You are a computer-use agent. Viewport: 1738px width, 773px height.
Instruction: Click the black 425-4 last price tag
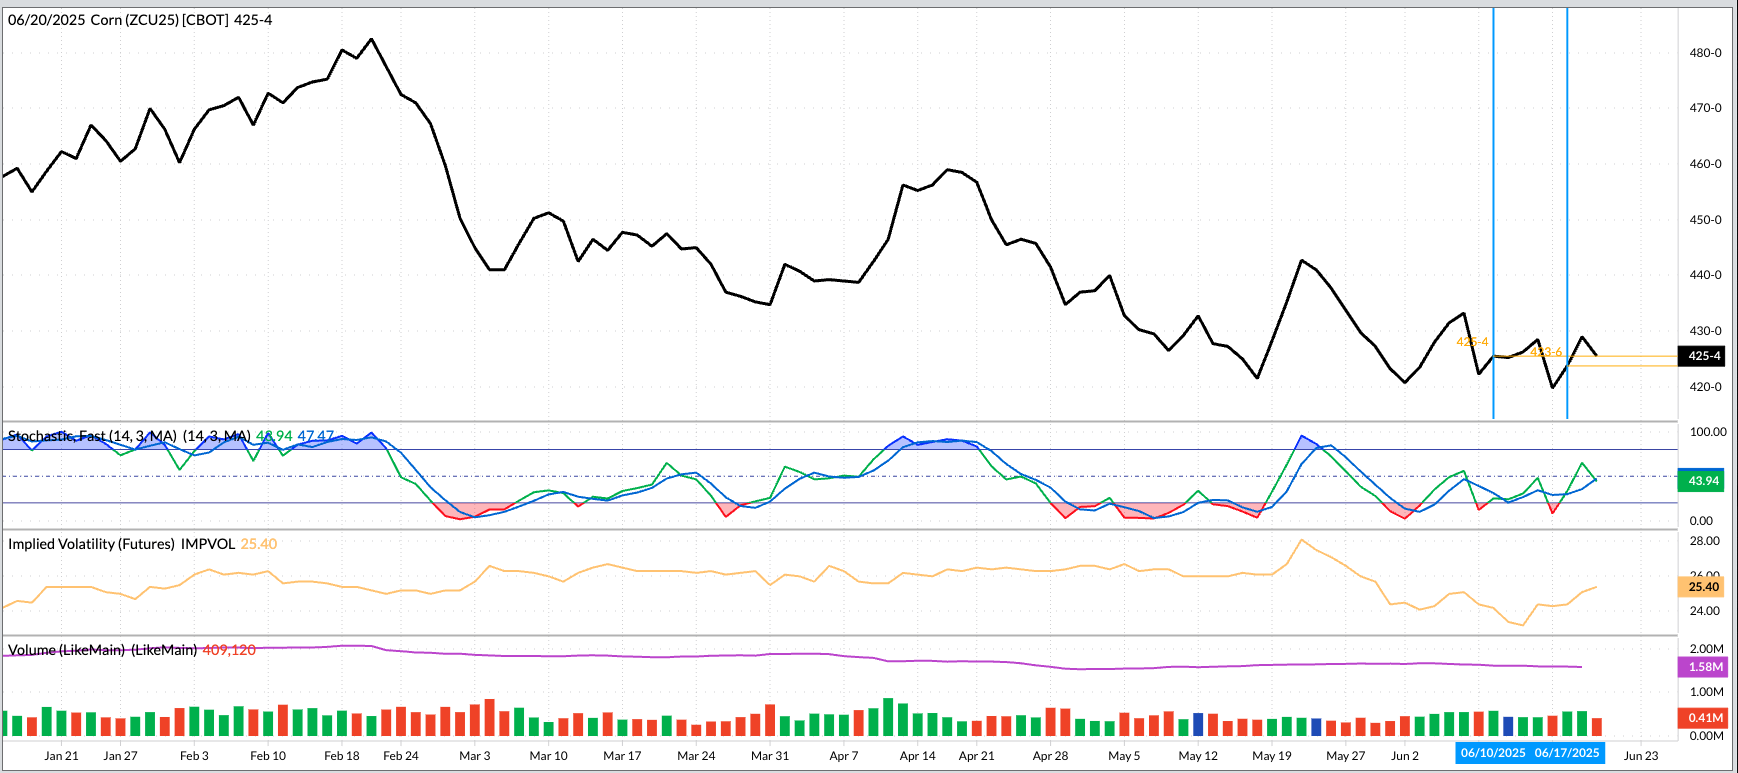pos(1704,356)
